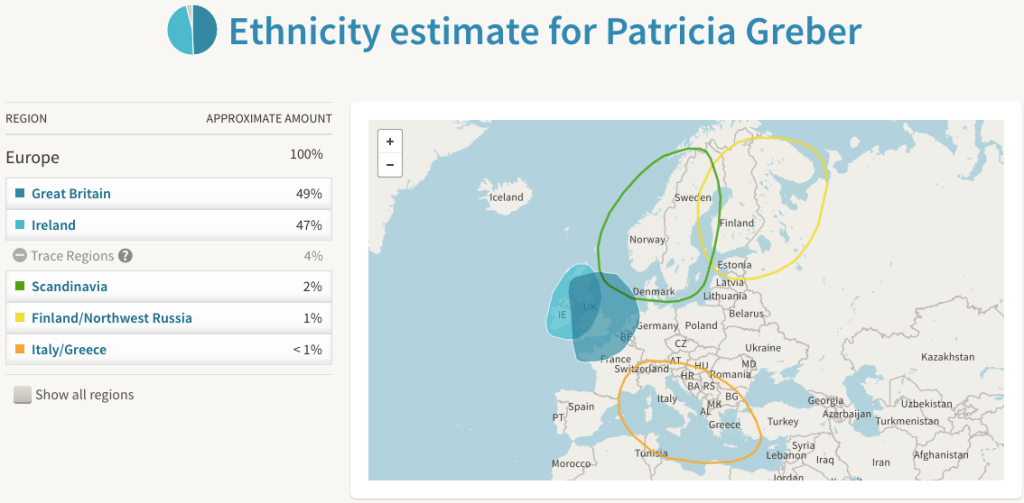Open the Italy/Greece region link

click(x=69, y=349)
